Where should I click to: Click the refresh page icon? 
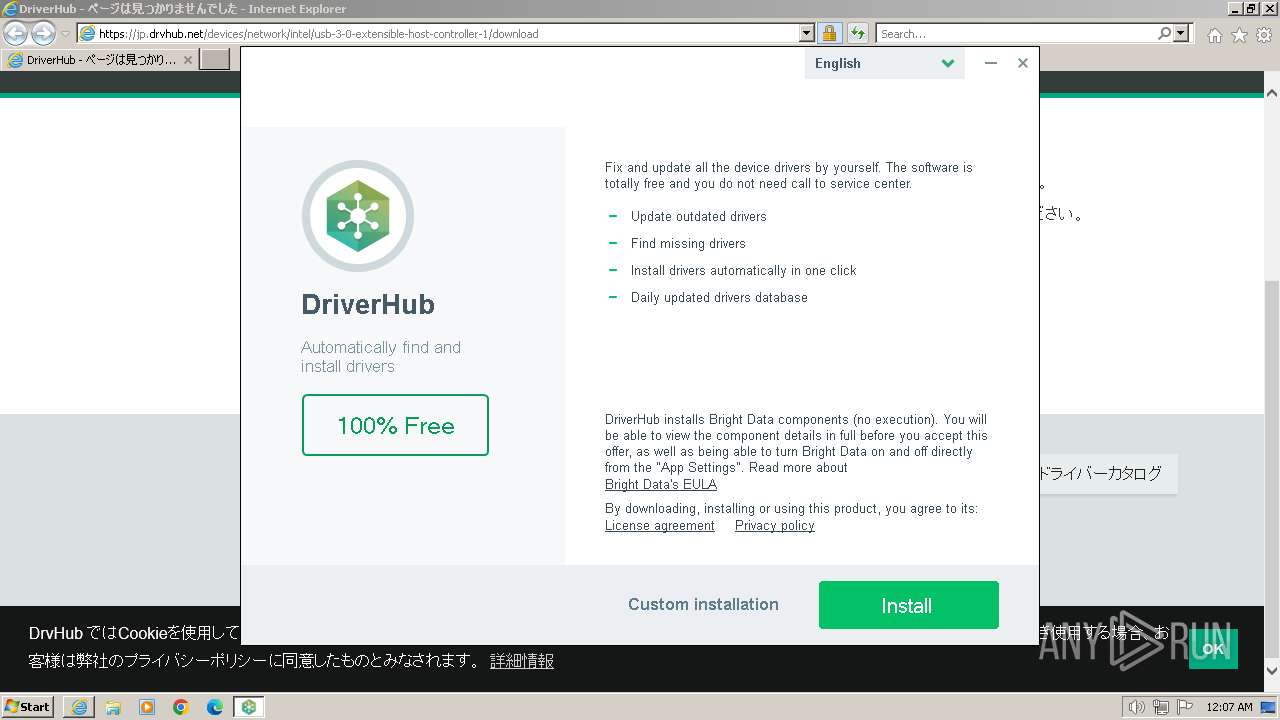(x=857, y=33)
